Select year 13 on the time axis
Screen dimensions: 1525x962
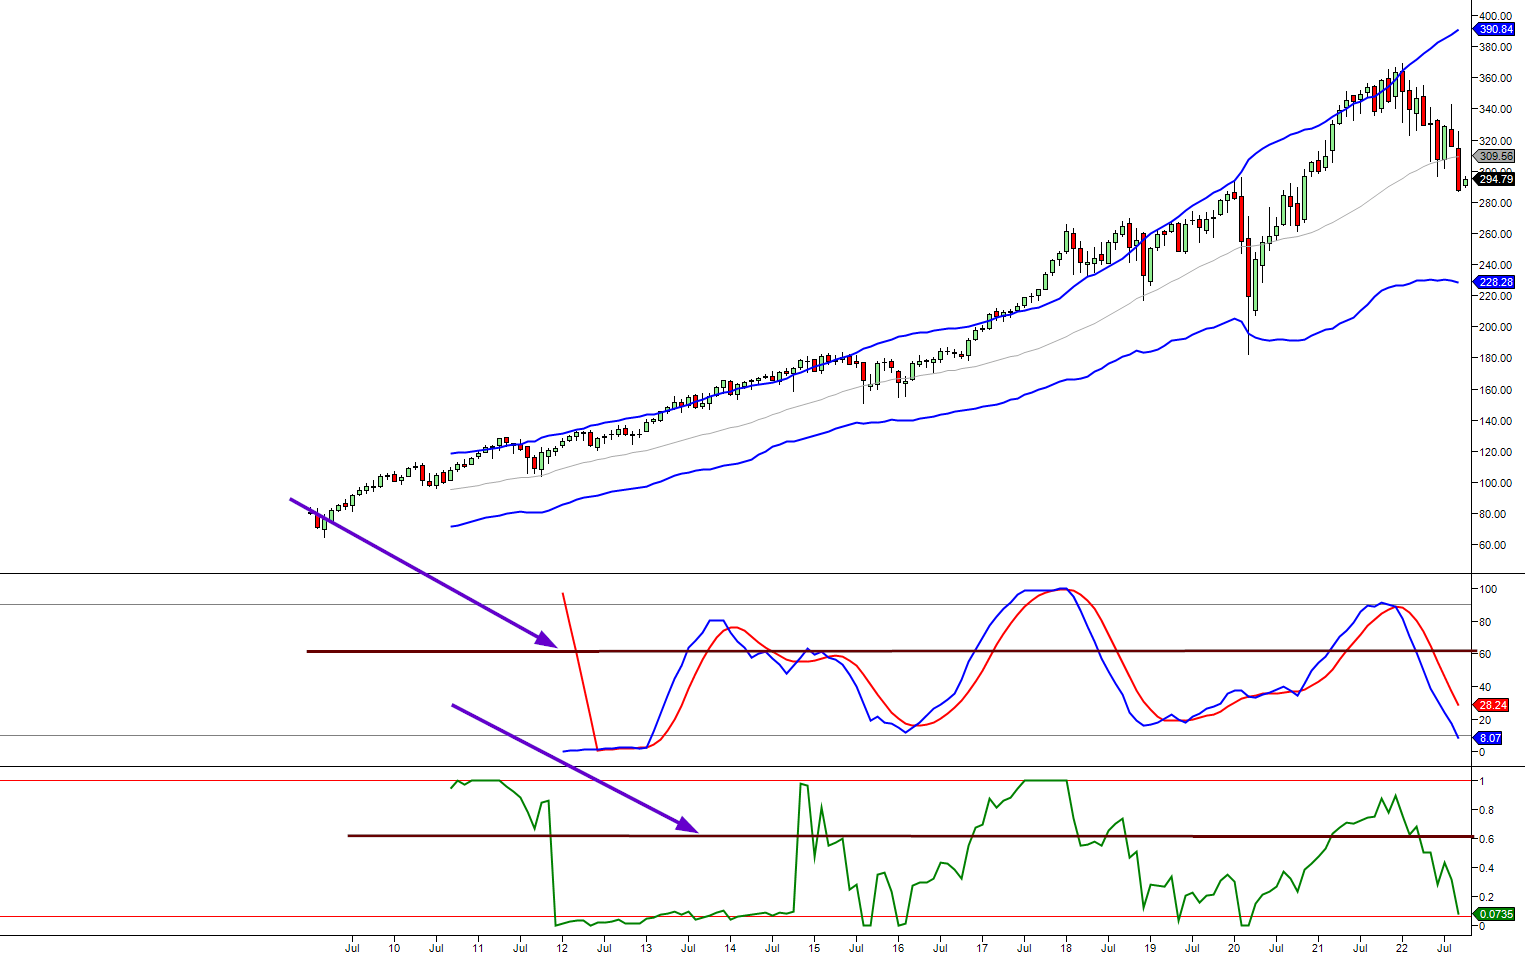tap(646, 947)
